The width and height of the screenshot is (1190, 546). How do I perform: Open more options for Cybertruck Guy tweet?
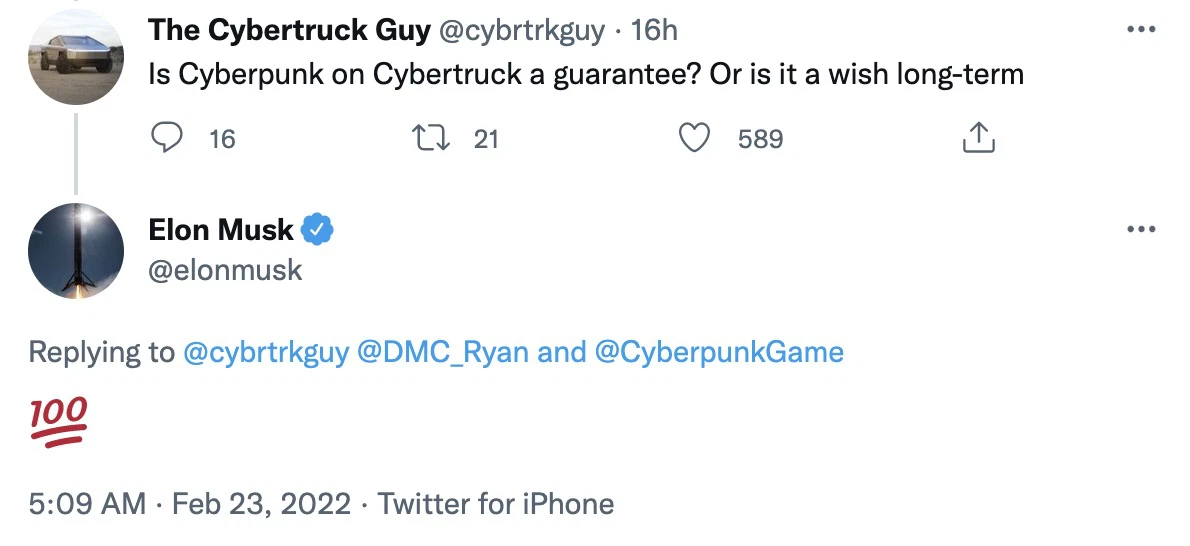(1140, 30)
